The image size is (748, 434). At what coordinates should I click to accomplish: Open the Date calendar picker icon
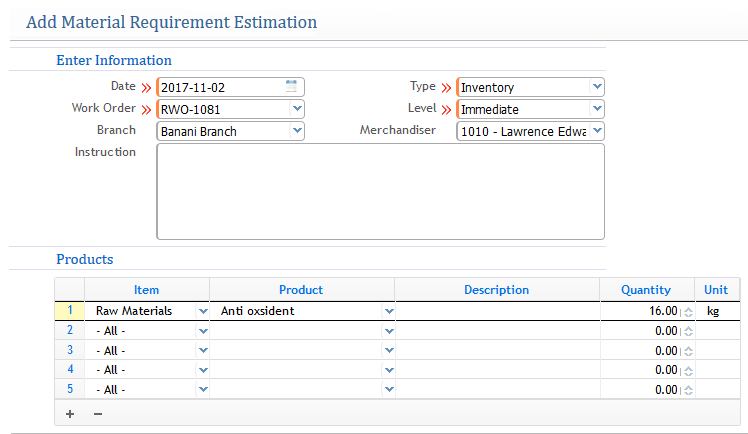coord(291,86)
